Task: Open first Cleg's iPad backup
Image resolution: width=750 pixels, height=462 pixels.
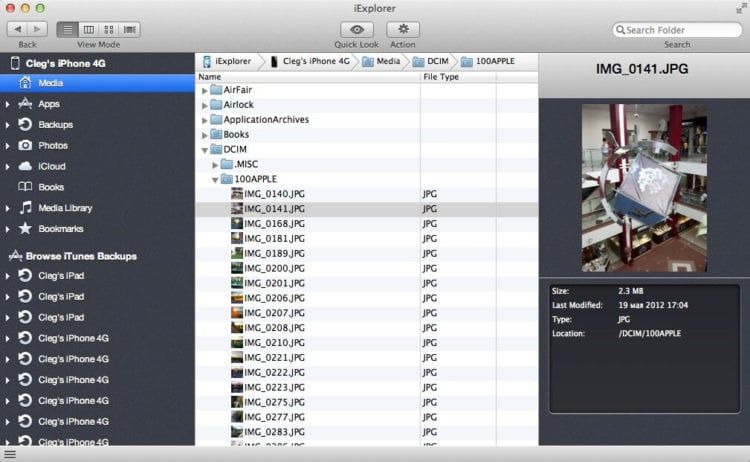Action: coord(61,275)
